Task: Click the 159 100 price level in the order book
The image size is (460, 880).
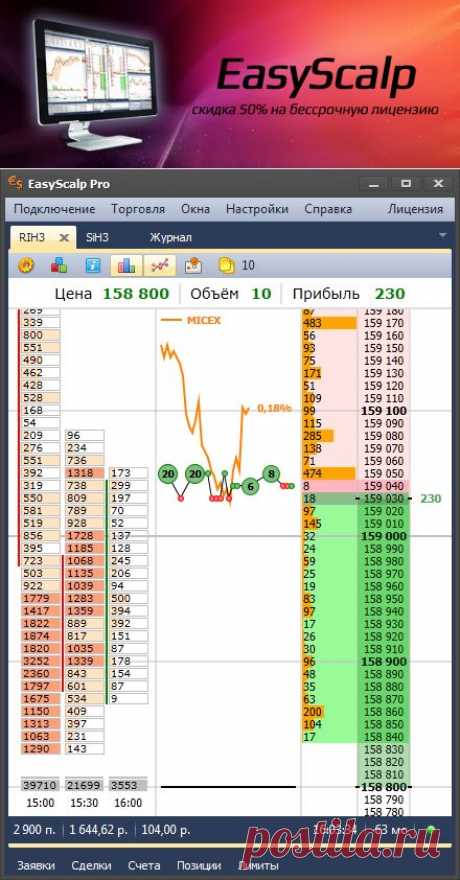Action: [385, 411]
